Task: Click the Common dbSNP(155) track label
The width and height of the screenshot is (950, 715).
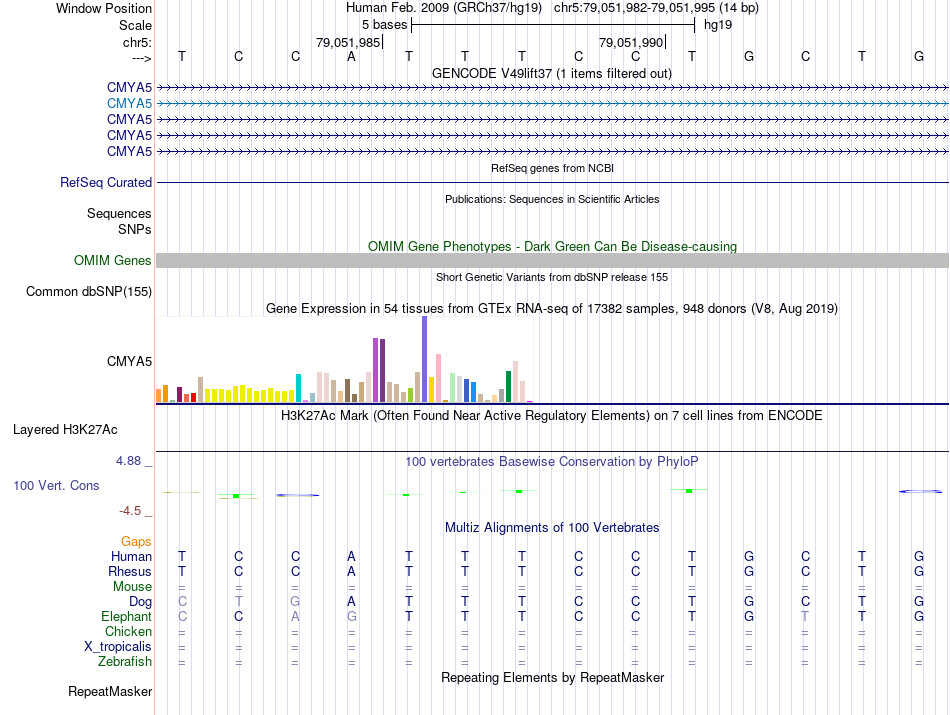Action: pyautogui.click(x=89, y=291)
